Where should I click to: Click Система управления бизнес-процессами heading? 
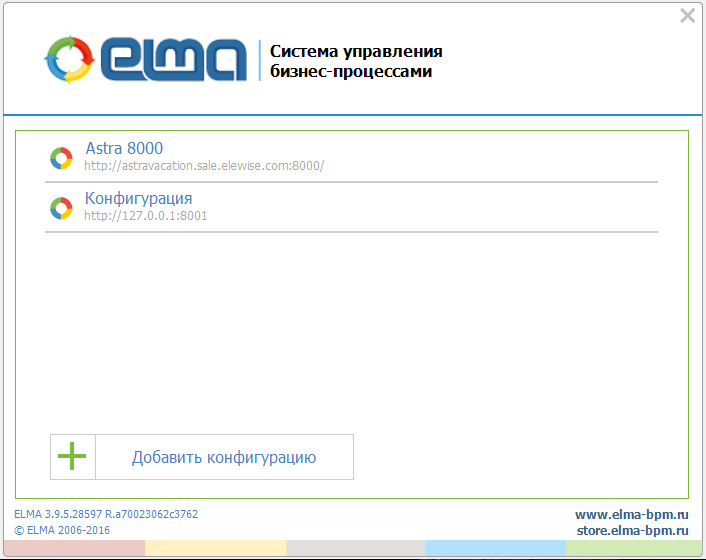[x=356, y=61]
